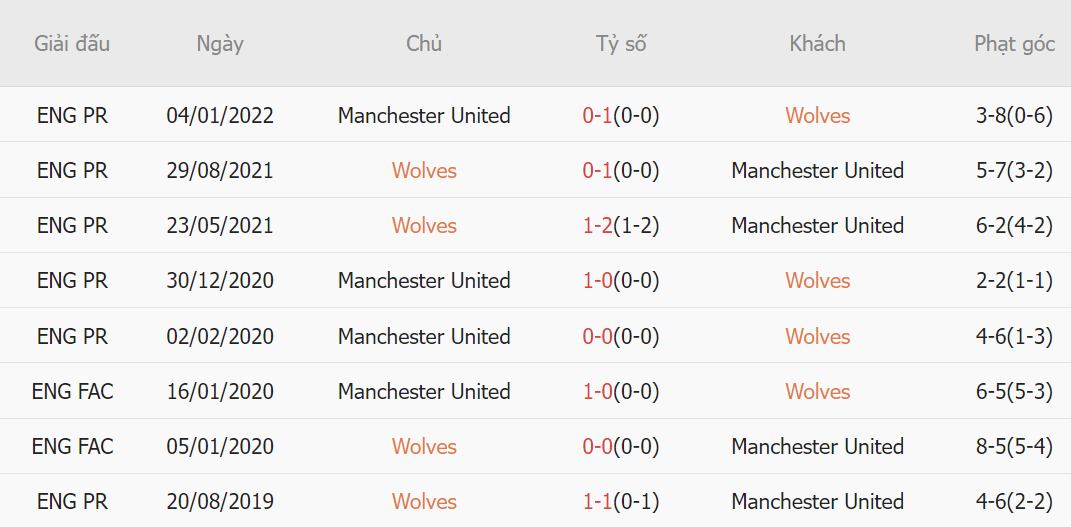This screenshot has height=527, width=1071.
Task: Click the Chủ column header
Action: pos(424,44)
